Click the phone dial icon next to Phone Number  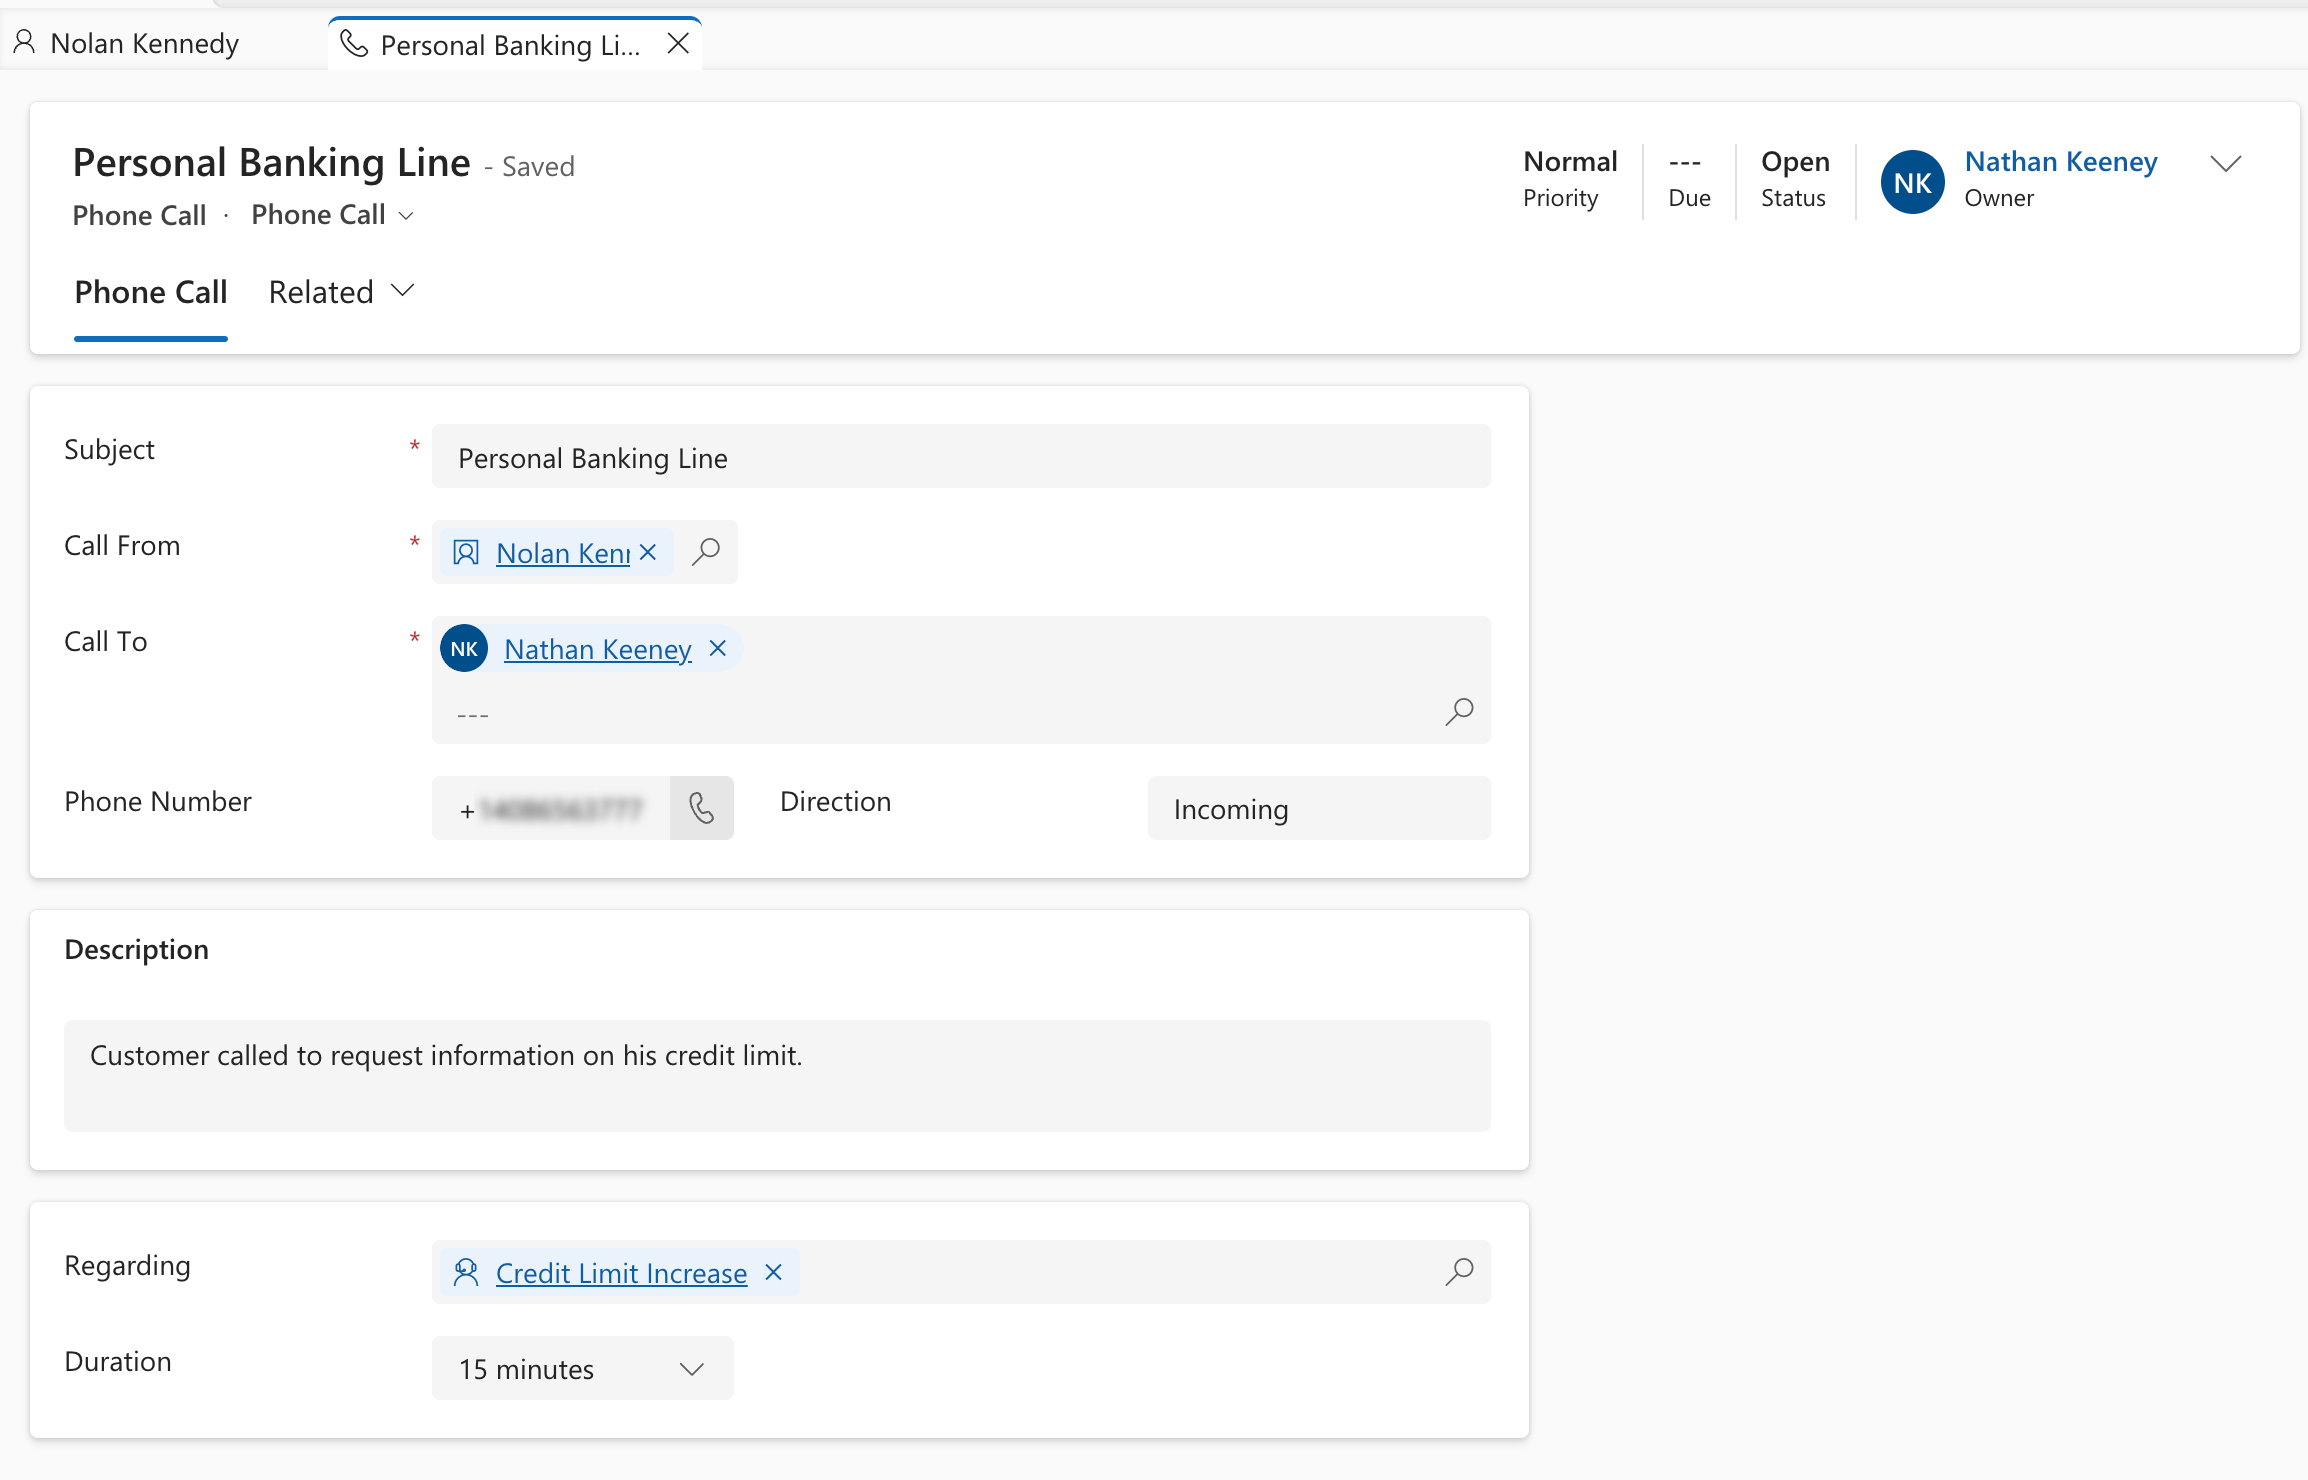pyautogui.click(x=702, y=808)
